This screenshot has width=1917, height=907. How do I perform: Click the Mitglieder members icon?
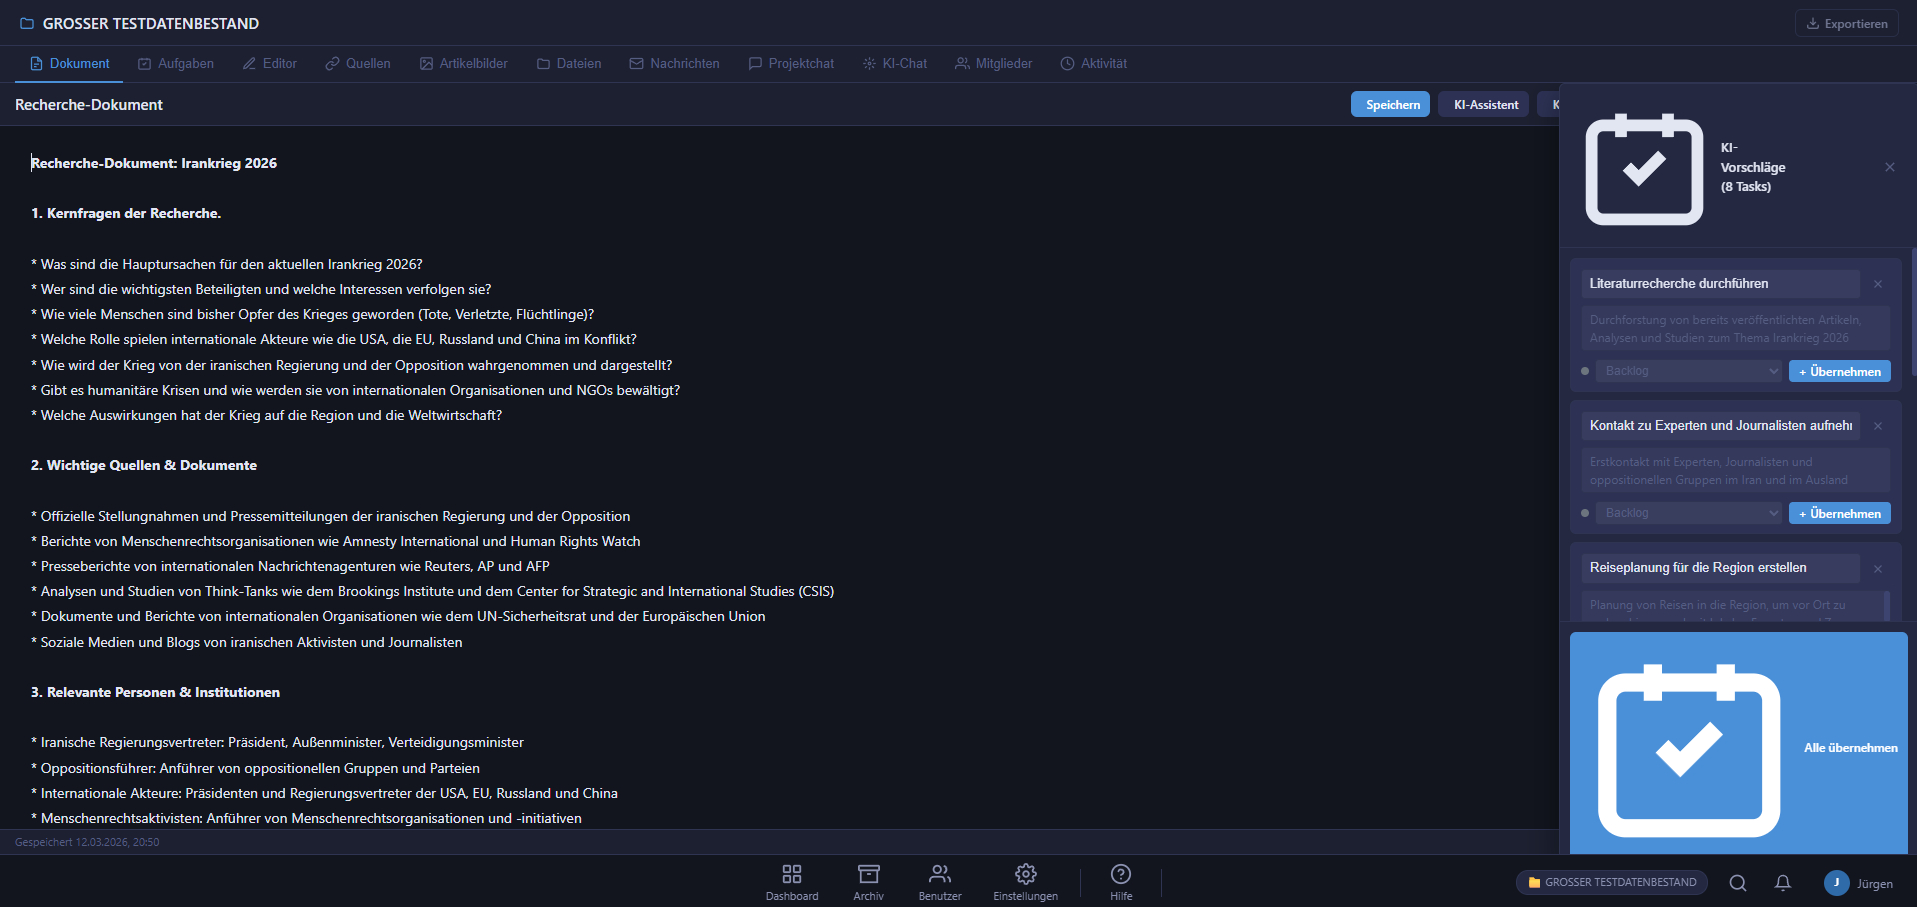pos(960,63)
